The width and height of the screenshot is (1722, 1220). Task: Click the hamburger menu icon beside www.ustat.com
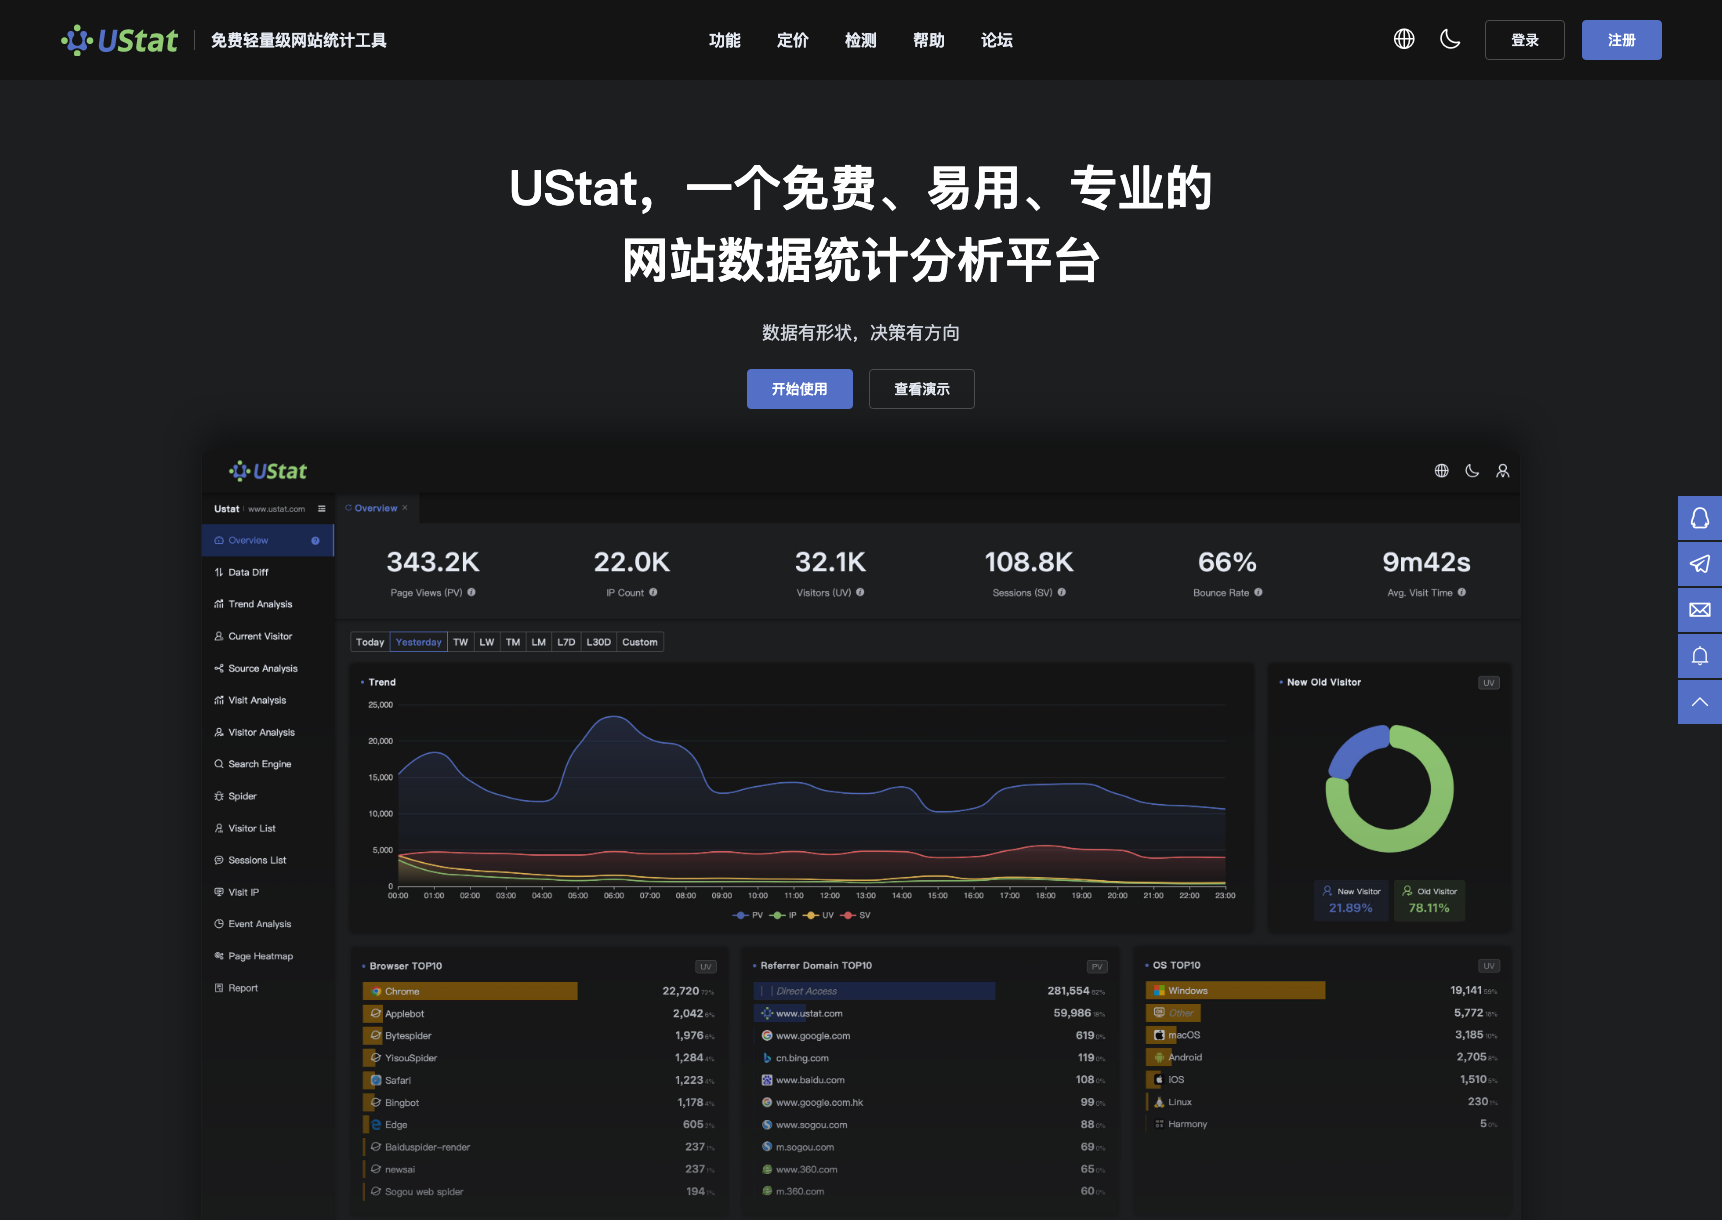coord(322,509)
